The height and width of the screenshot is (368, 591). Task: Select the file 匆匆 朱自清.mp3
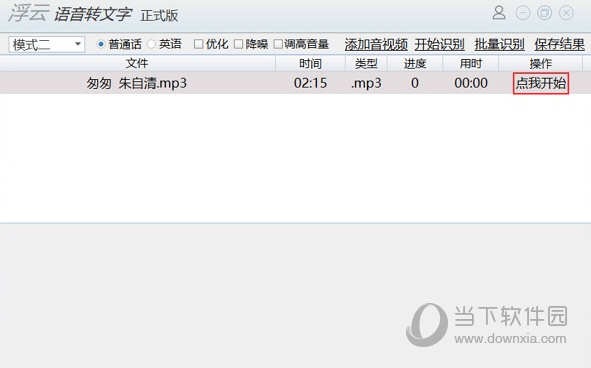137,83
